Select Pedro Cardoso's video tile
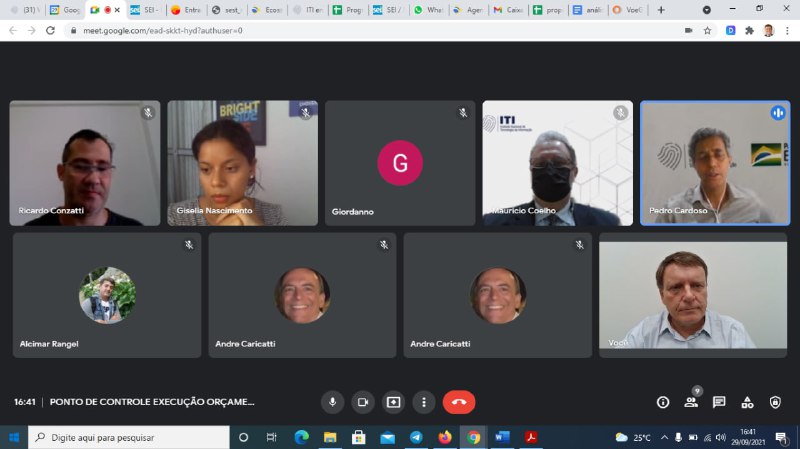The image size is (800, 449). pos(715,163)
